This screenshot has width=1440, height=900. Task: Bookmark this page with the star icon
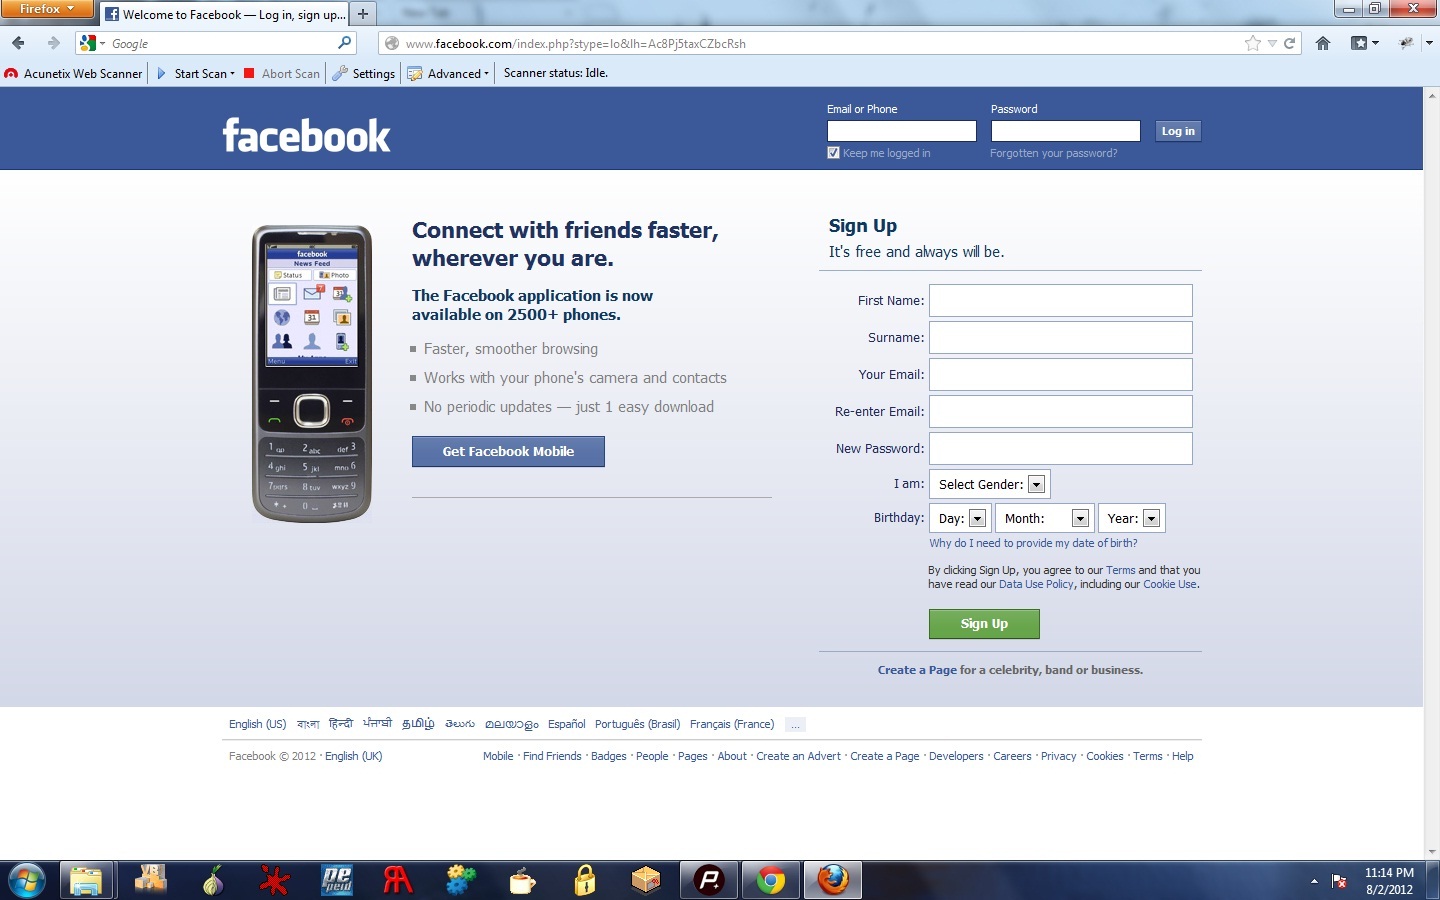pyautogui.click(x=1253, y=43)
